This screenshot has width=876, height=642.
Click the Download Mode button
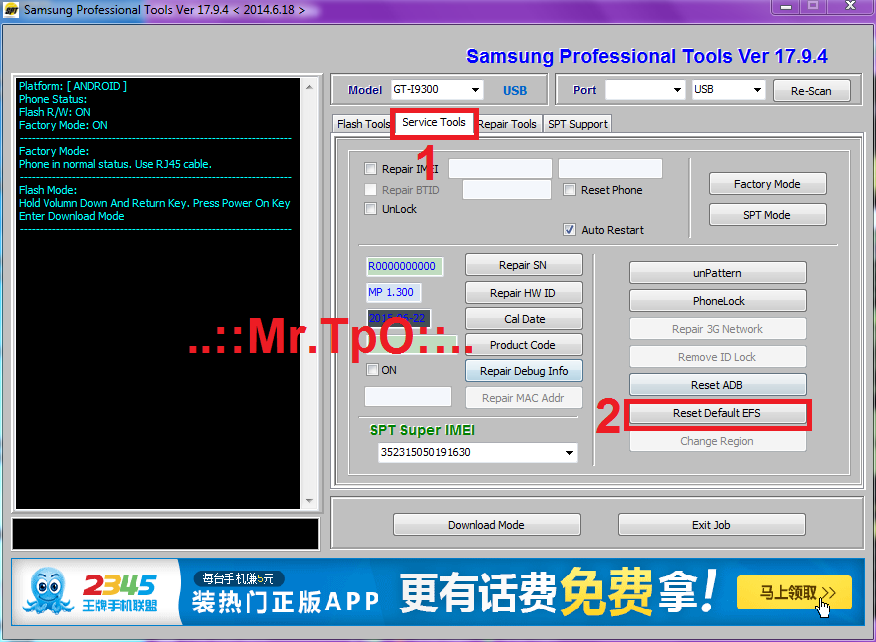(487, 525)
